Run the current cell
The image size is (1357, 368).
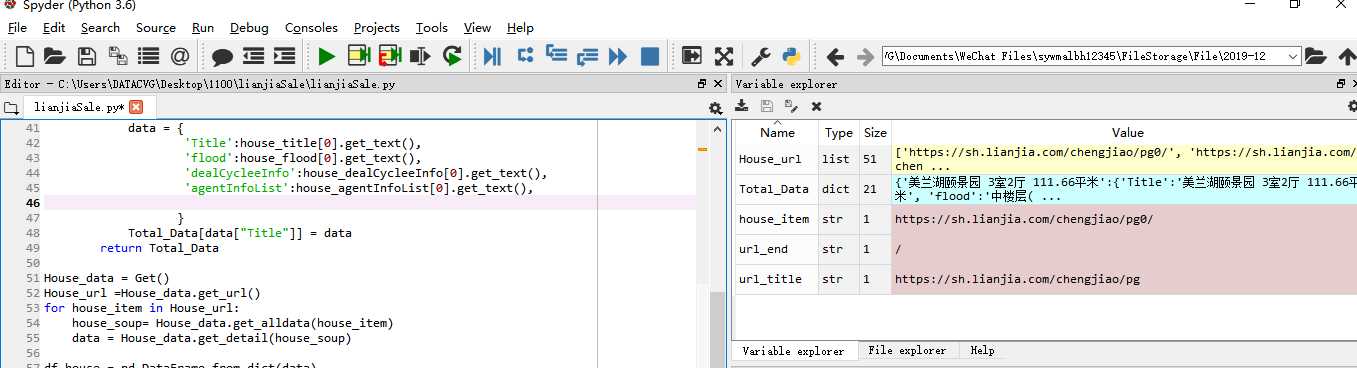(358, 56)
